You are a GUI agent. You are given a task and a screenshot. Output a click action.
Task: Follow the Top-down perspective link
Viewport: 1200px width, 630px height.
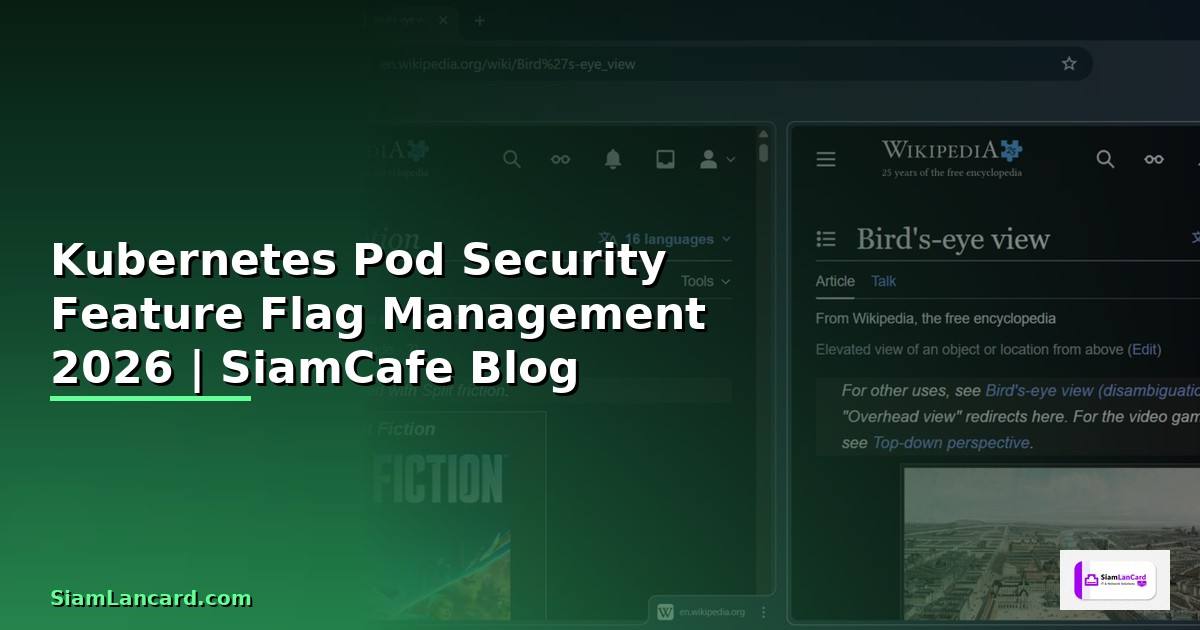click(x=951, y=442)
